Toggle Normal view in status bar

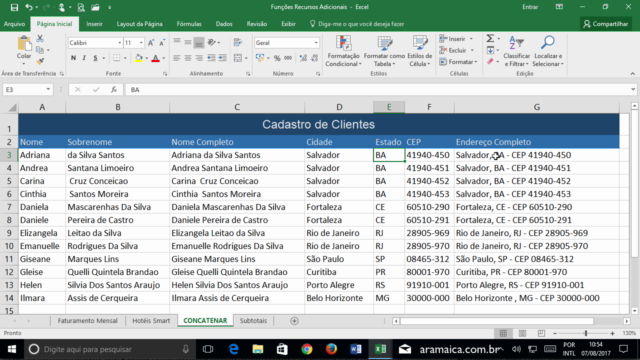[x=503, y=333]
